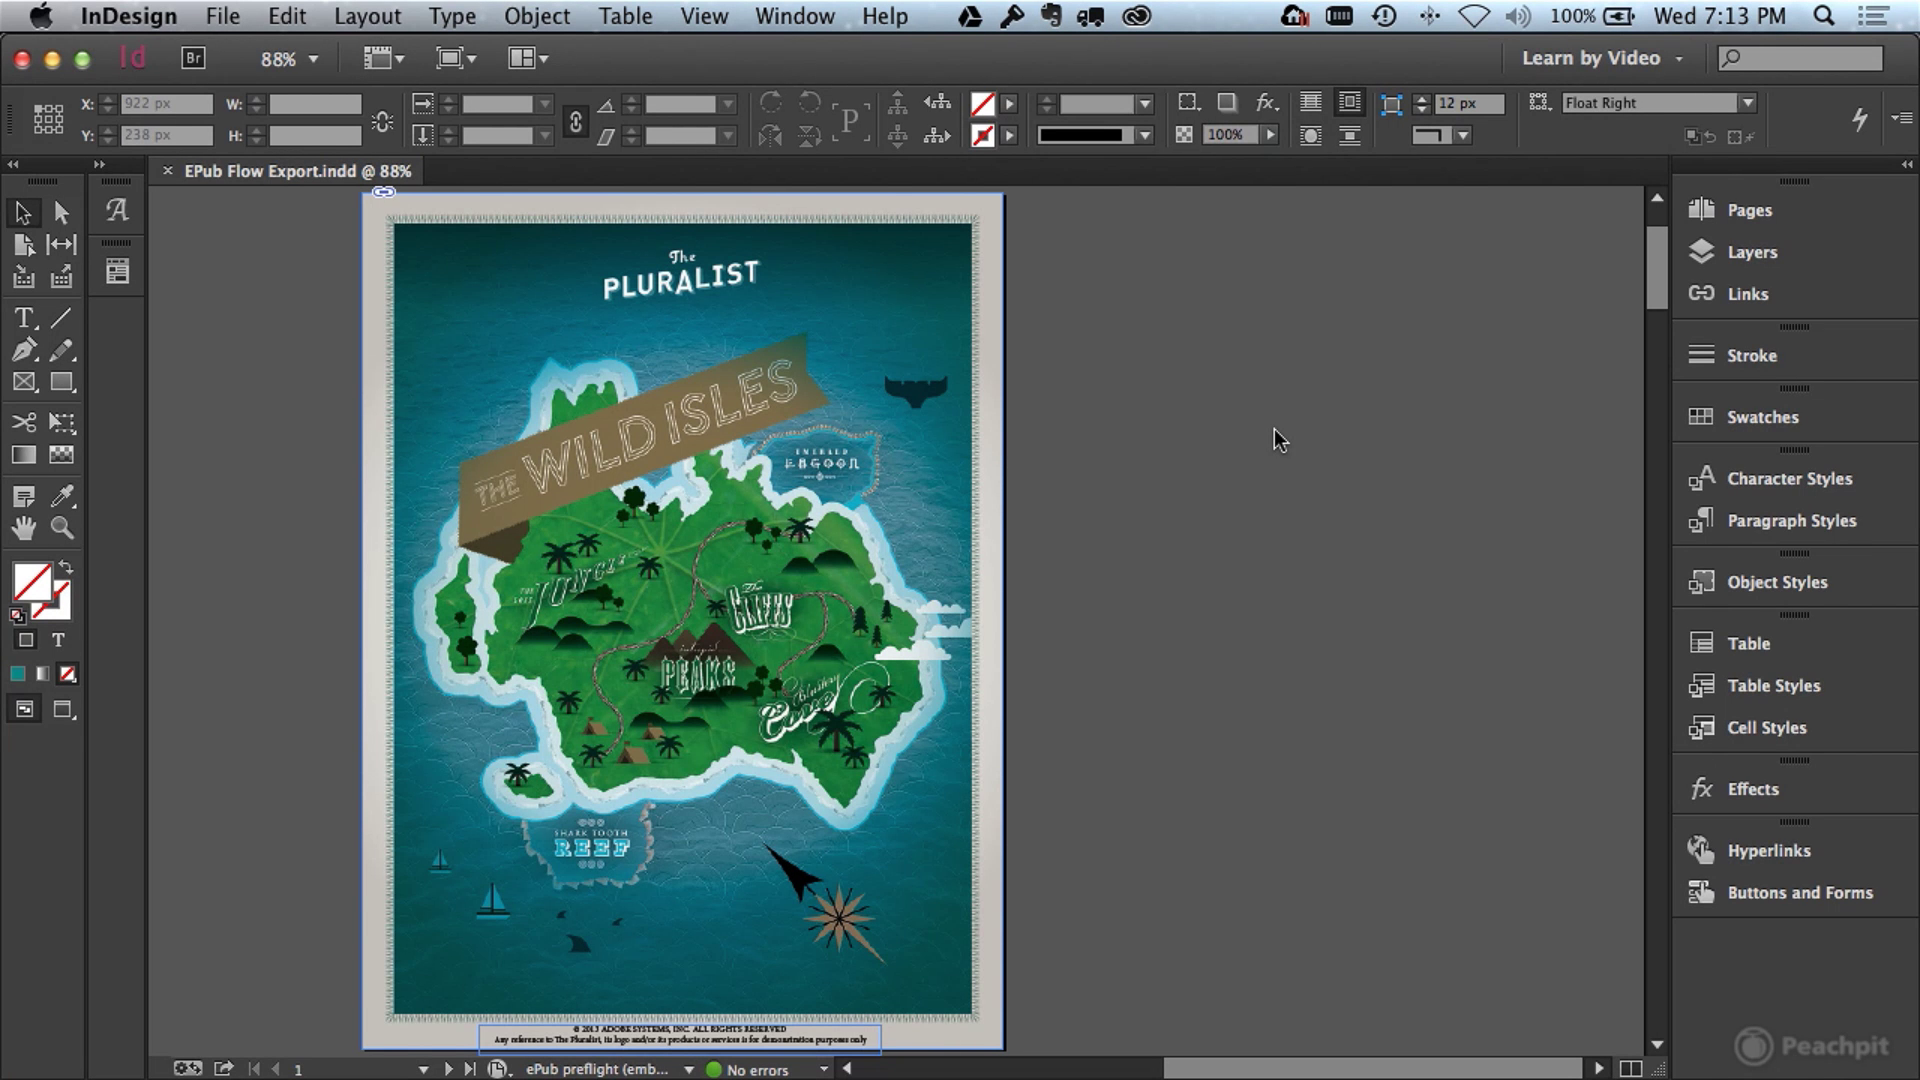Click the Fill color swatch in the toolbox
The width and height of the screenshot is (1920, 1080).
pyautogui.click(x=32, y=583)
